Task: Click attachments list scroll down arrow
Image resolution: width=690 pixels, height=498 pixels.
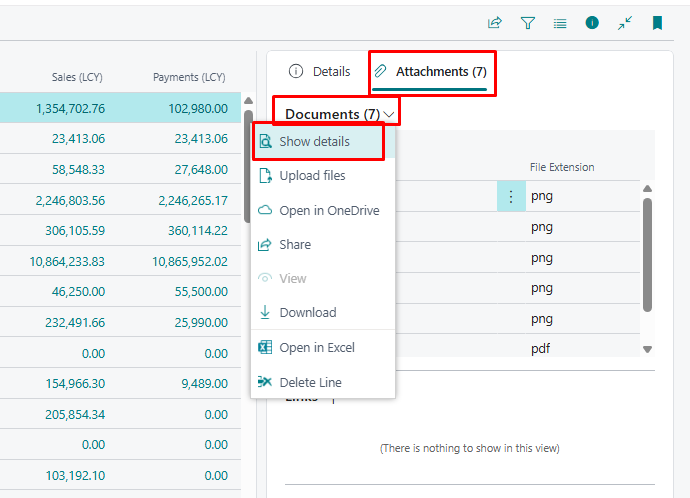Action: [647, 349]
